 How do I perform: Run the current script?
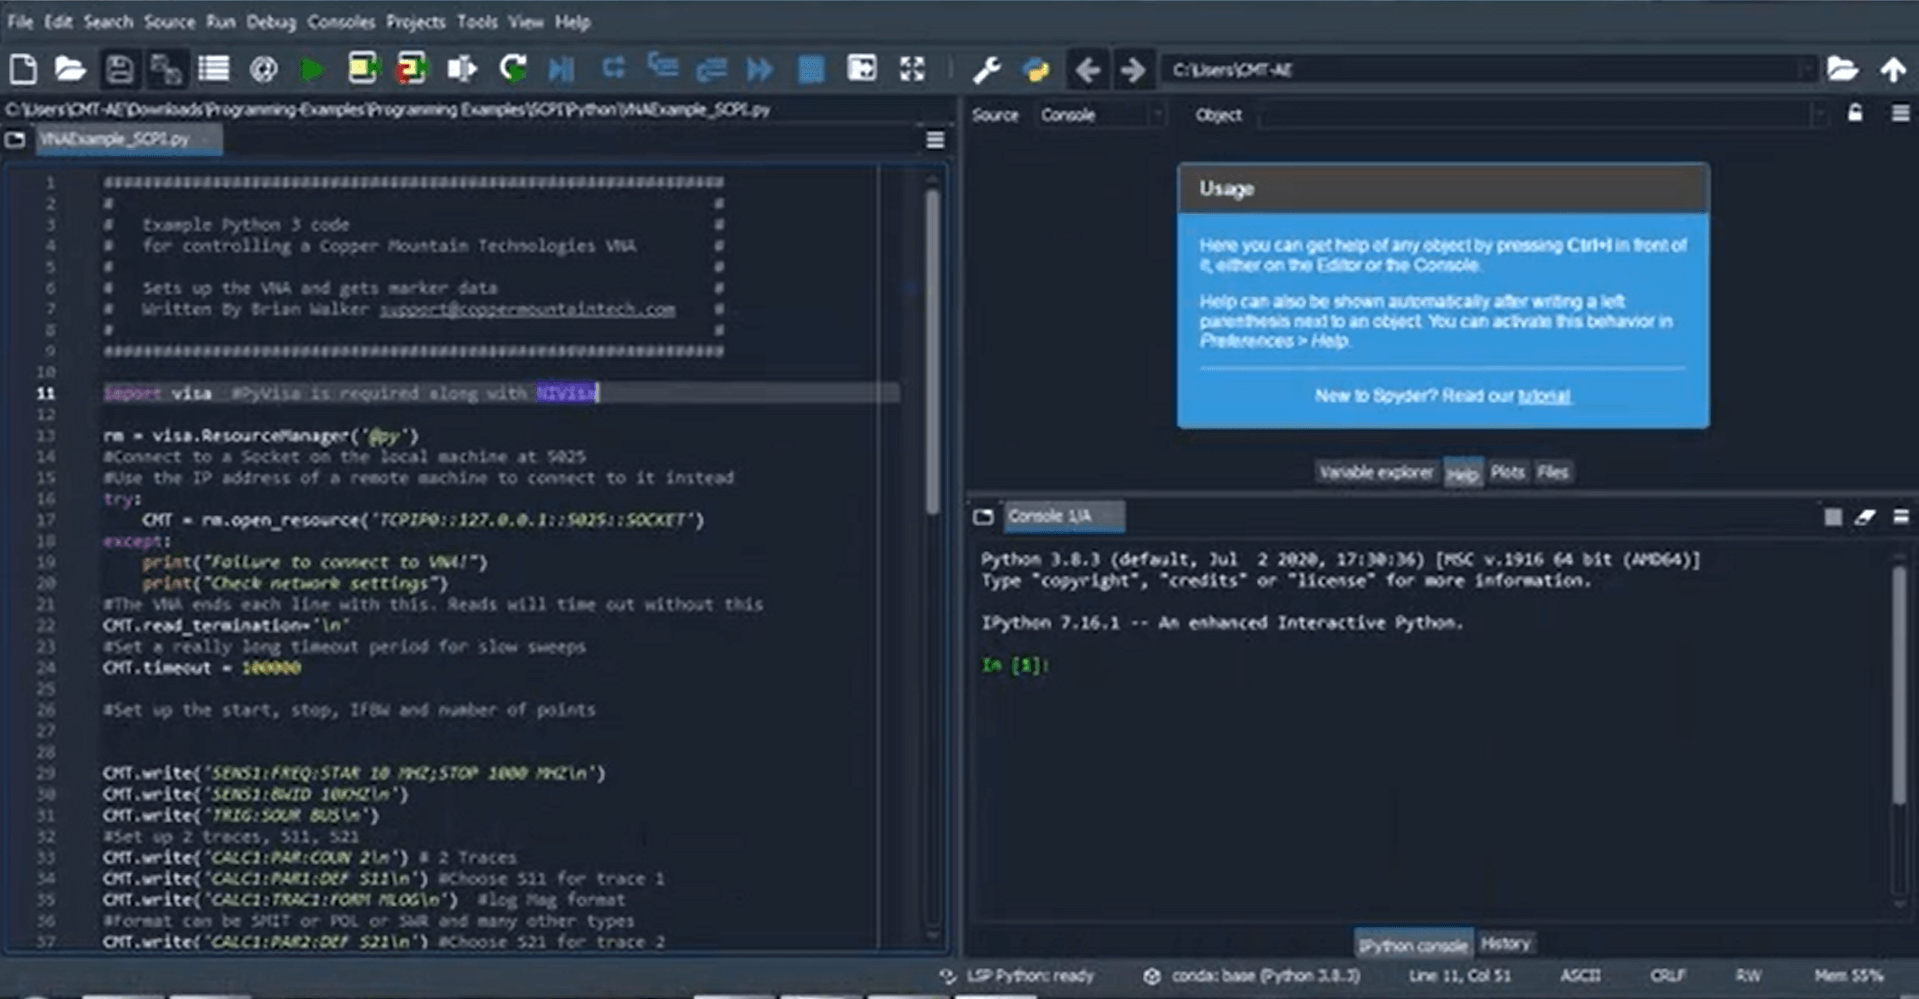coord(312,69)
